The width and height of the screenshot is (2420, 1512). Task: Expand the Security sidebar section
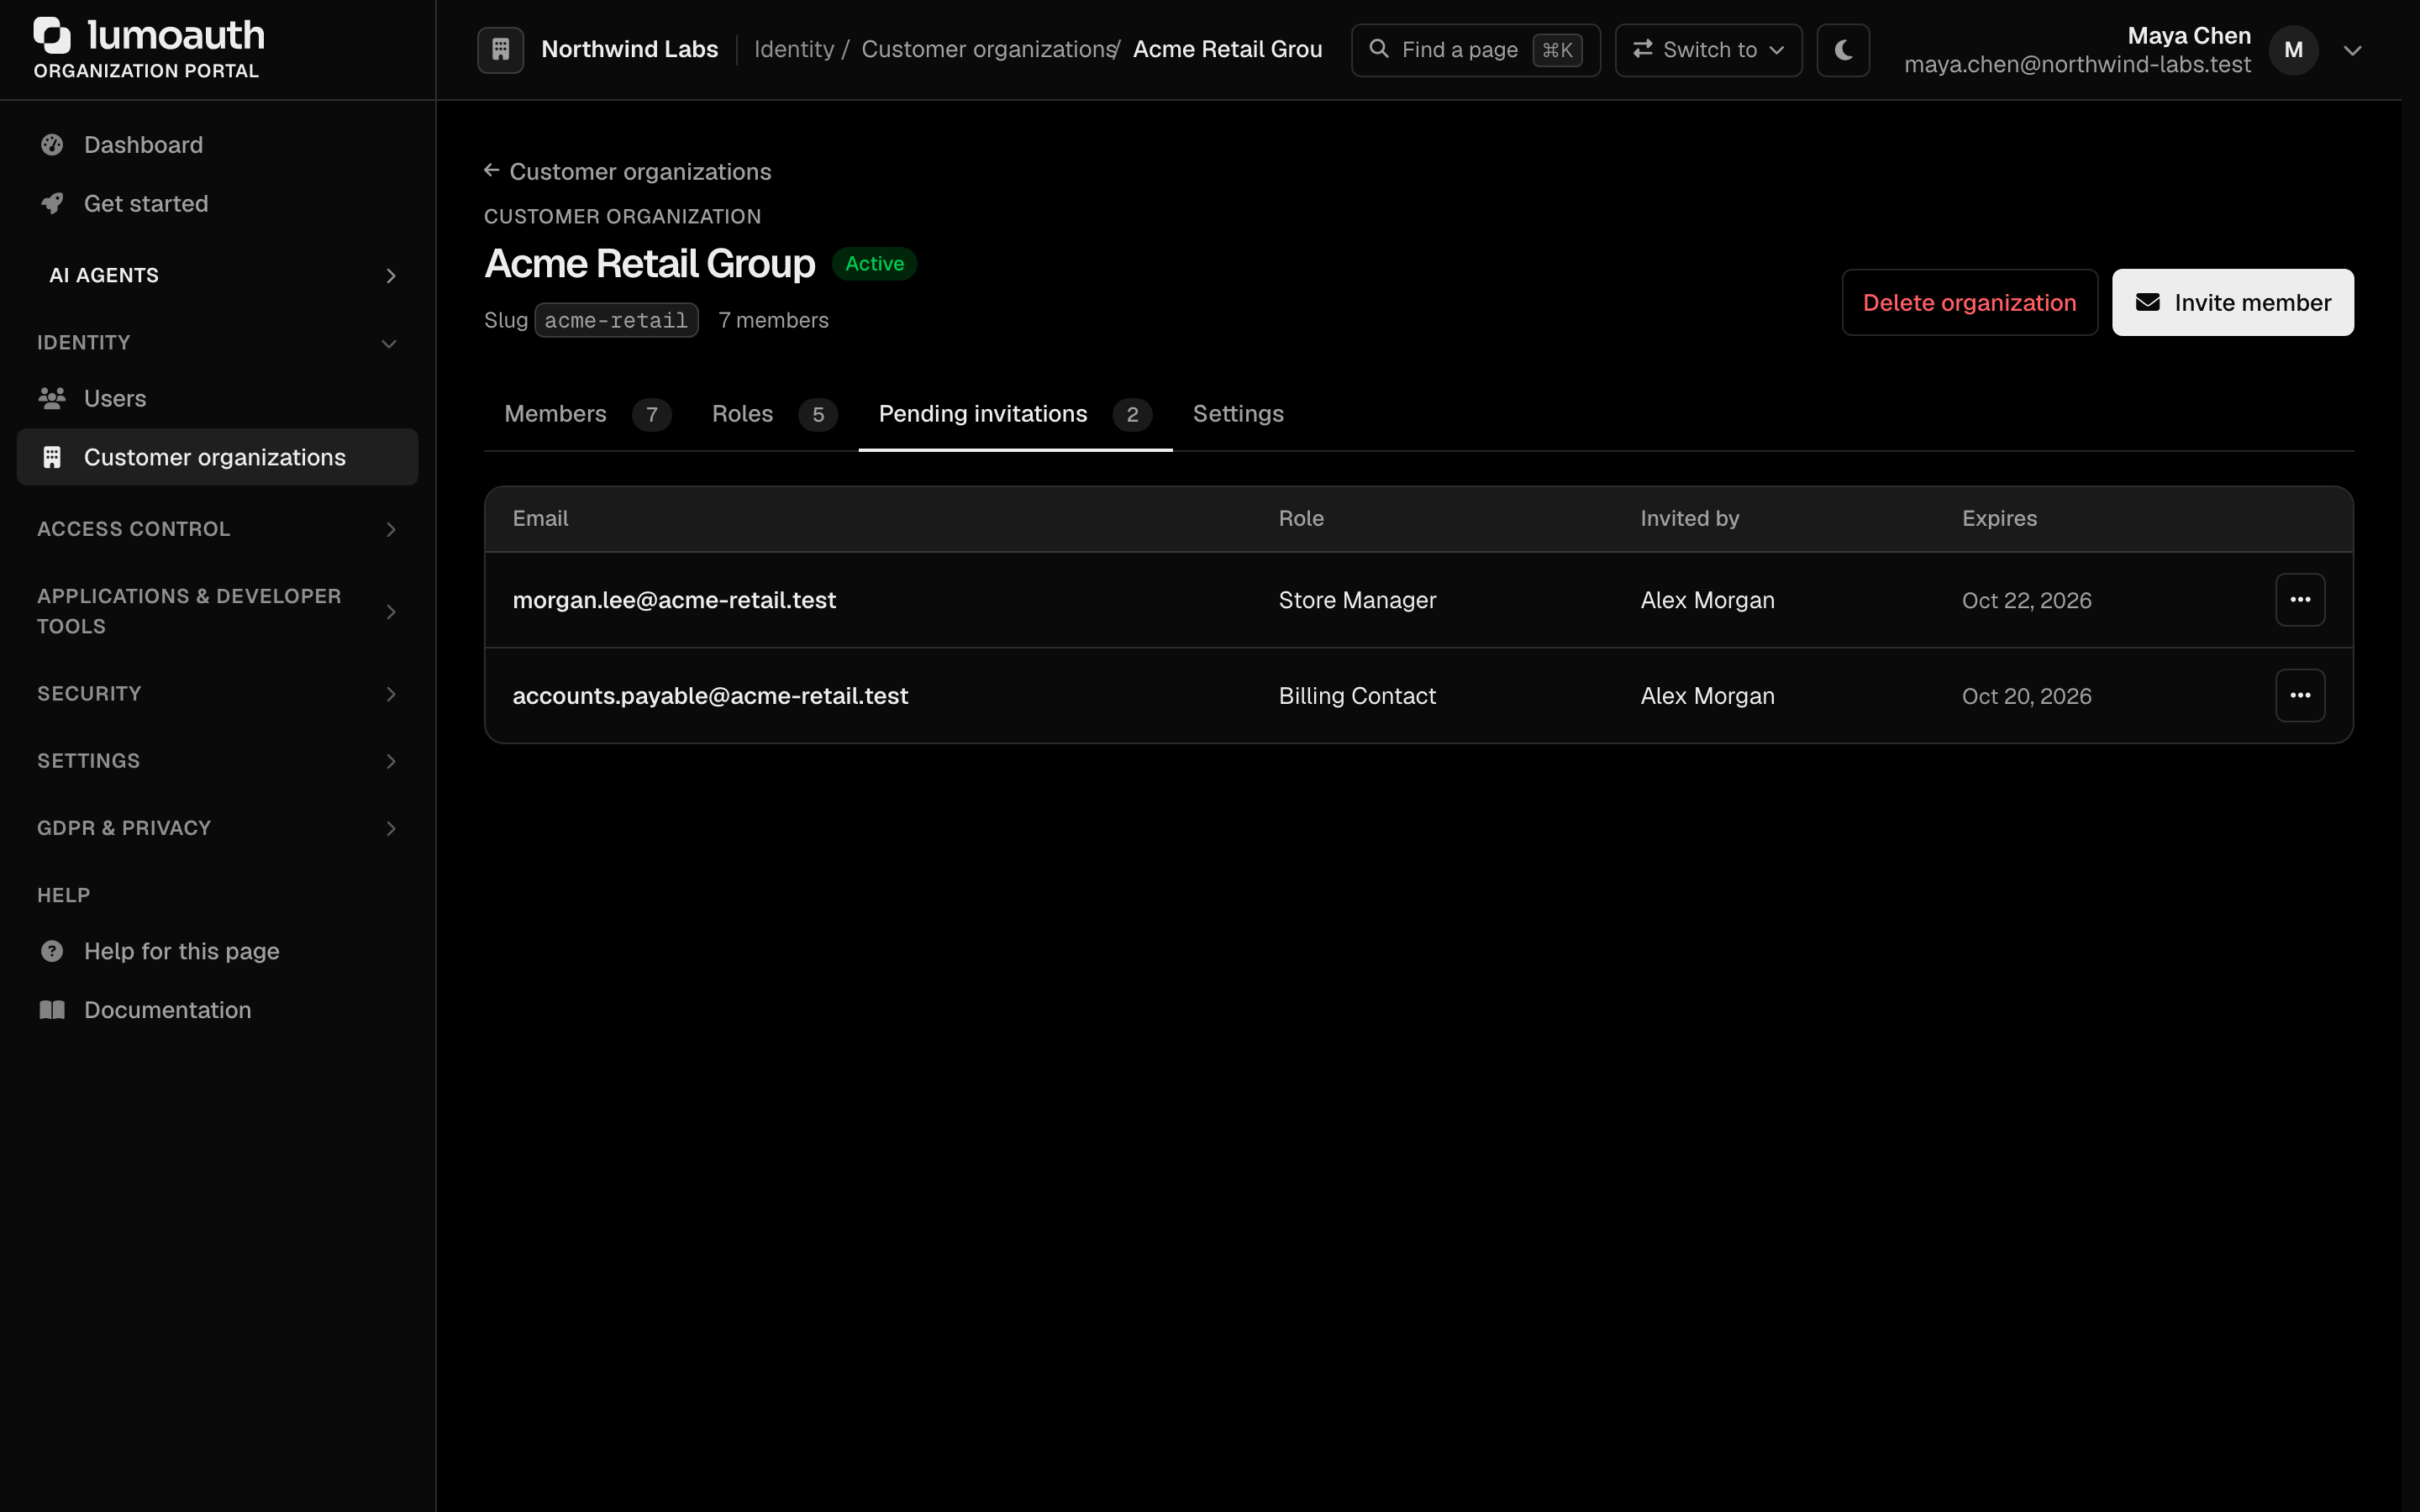click(x=218, y=694)
